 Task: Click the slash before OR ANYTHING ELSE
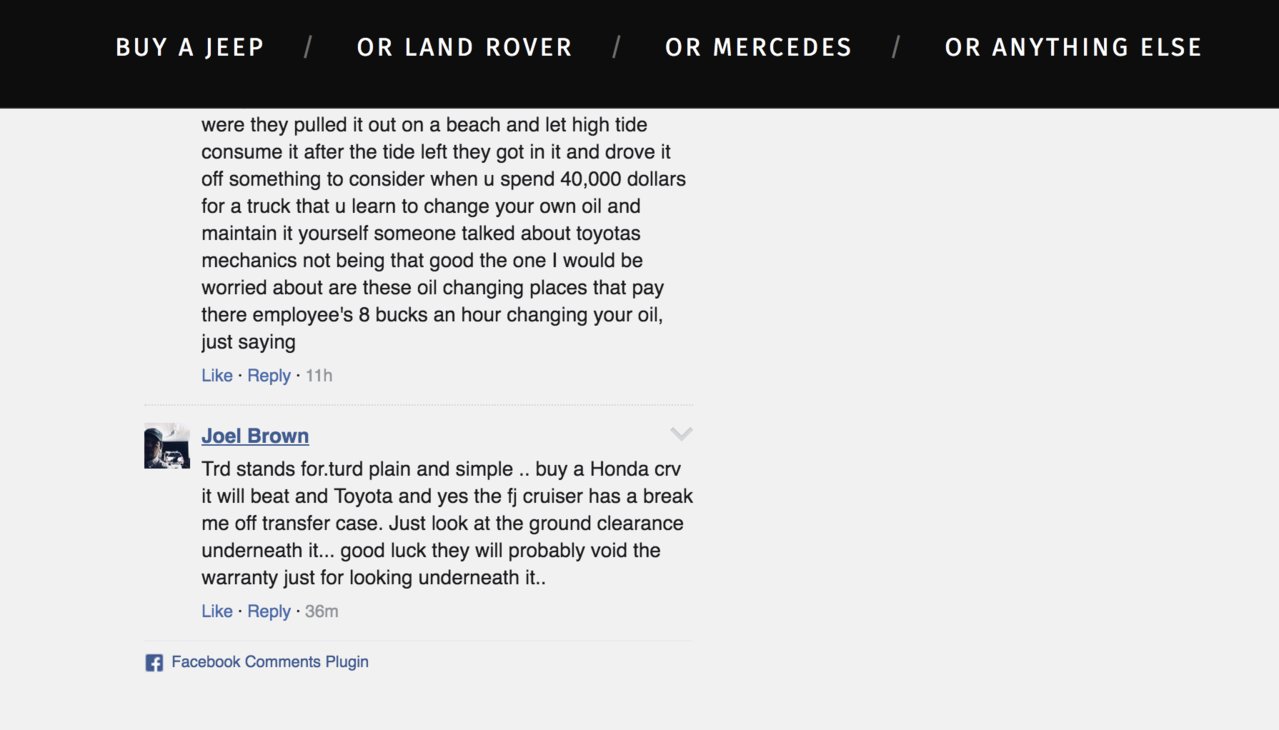[897, 47]
